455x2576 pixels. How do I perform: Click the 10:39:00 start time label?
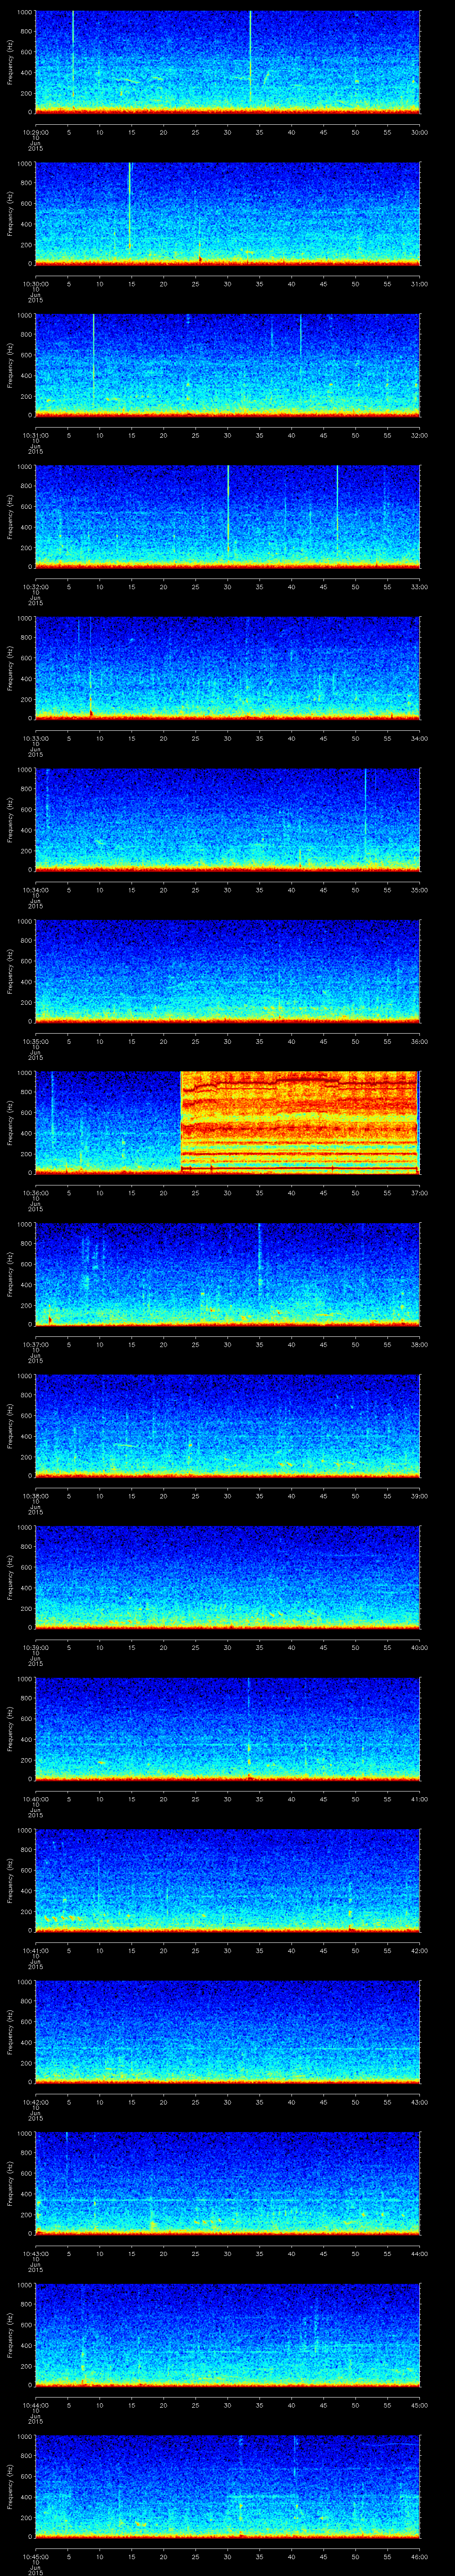click(35, 1647)
